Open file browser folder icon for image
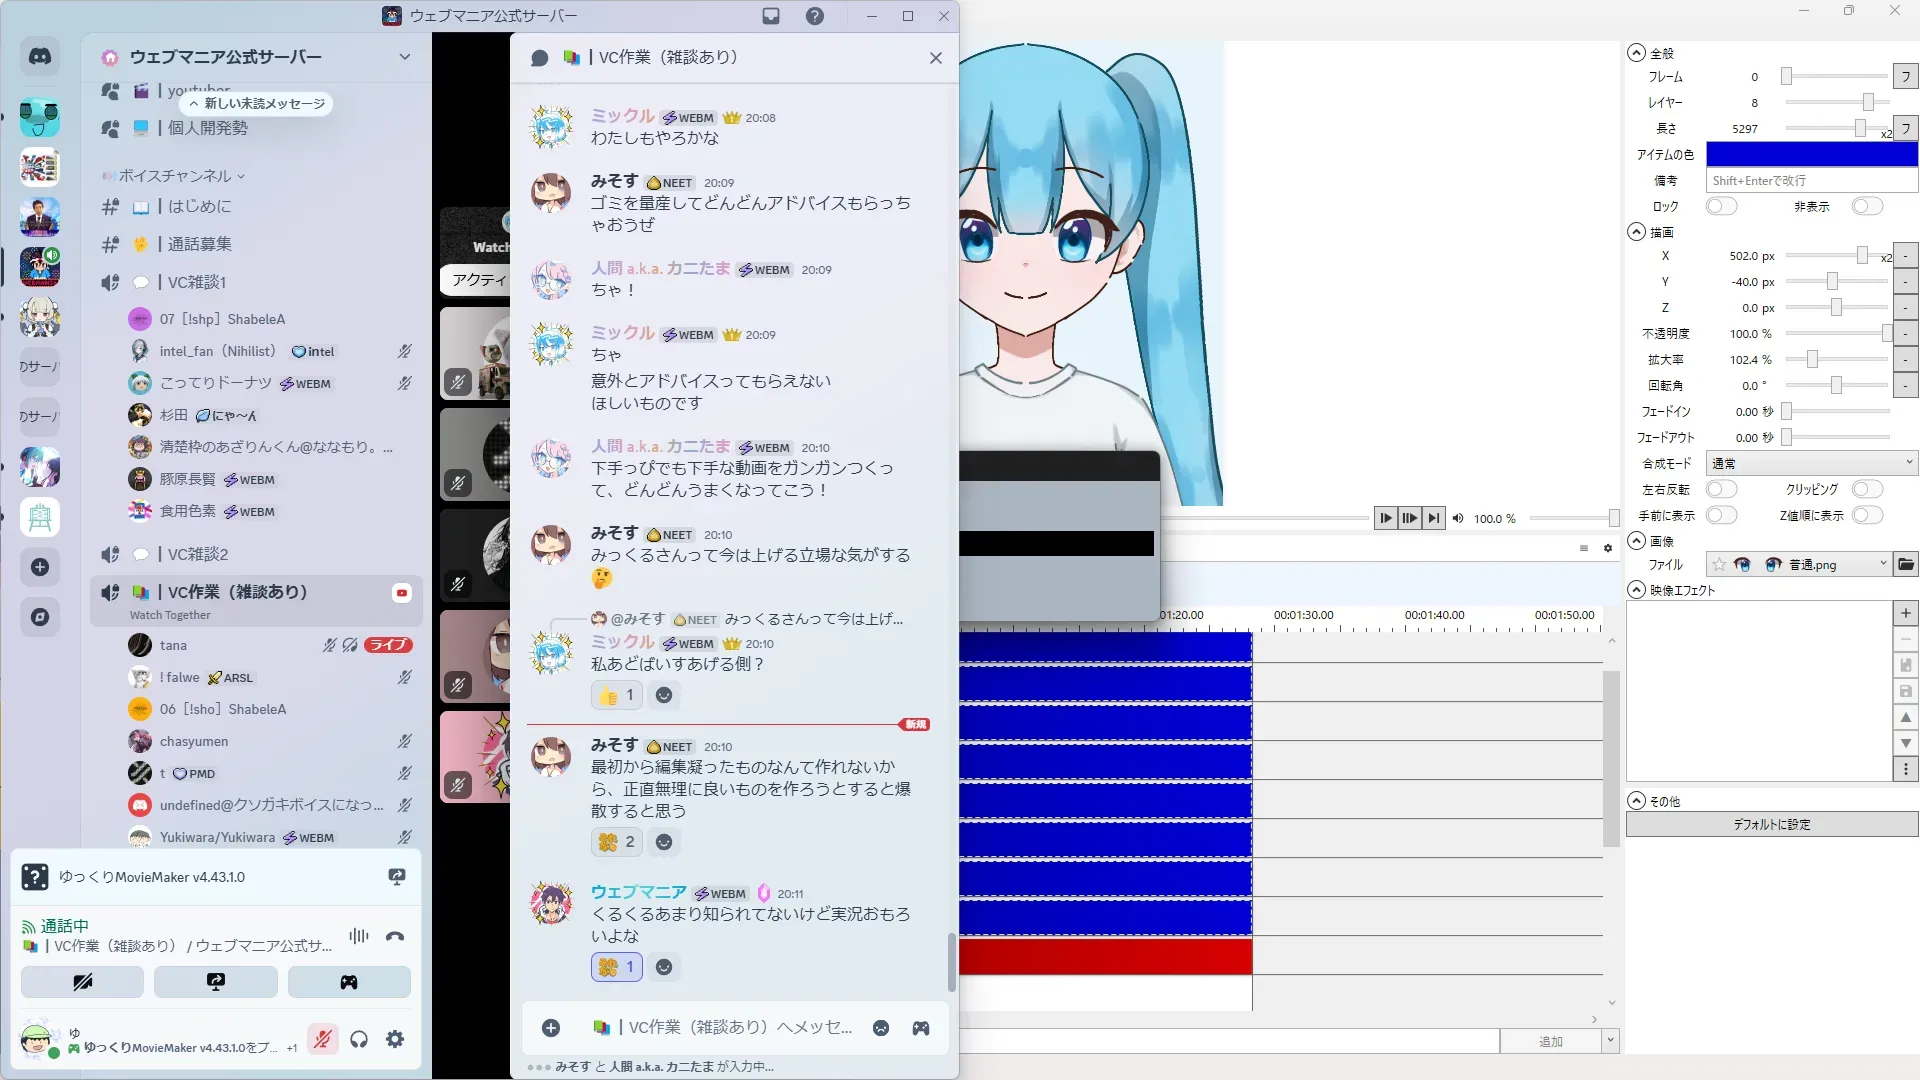Viewport: 1920px width, 1080px height. click(x=1906, y=565)
